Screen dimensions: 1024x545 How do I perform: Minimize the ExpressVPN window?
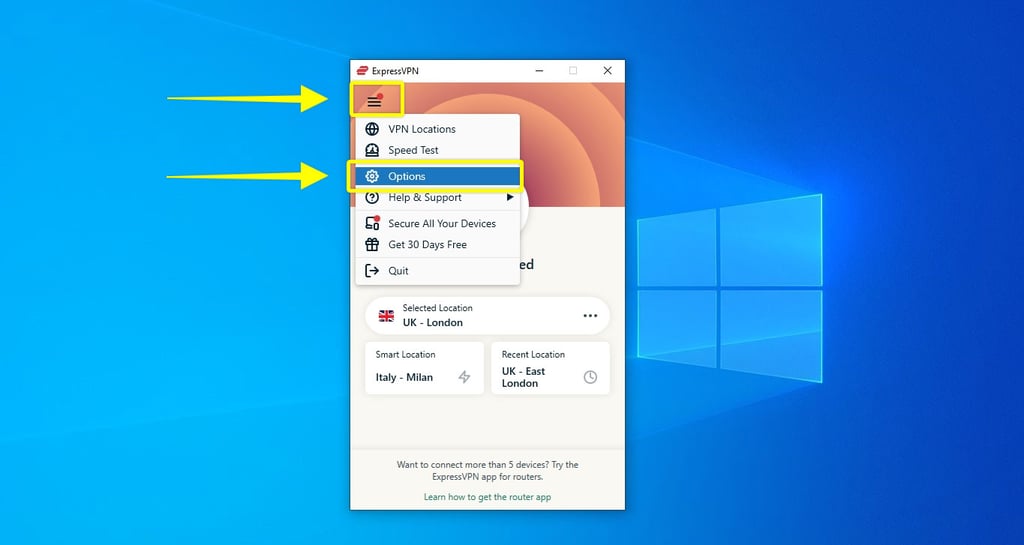click(x=539, y=70)
